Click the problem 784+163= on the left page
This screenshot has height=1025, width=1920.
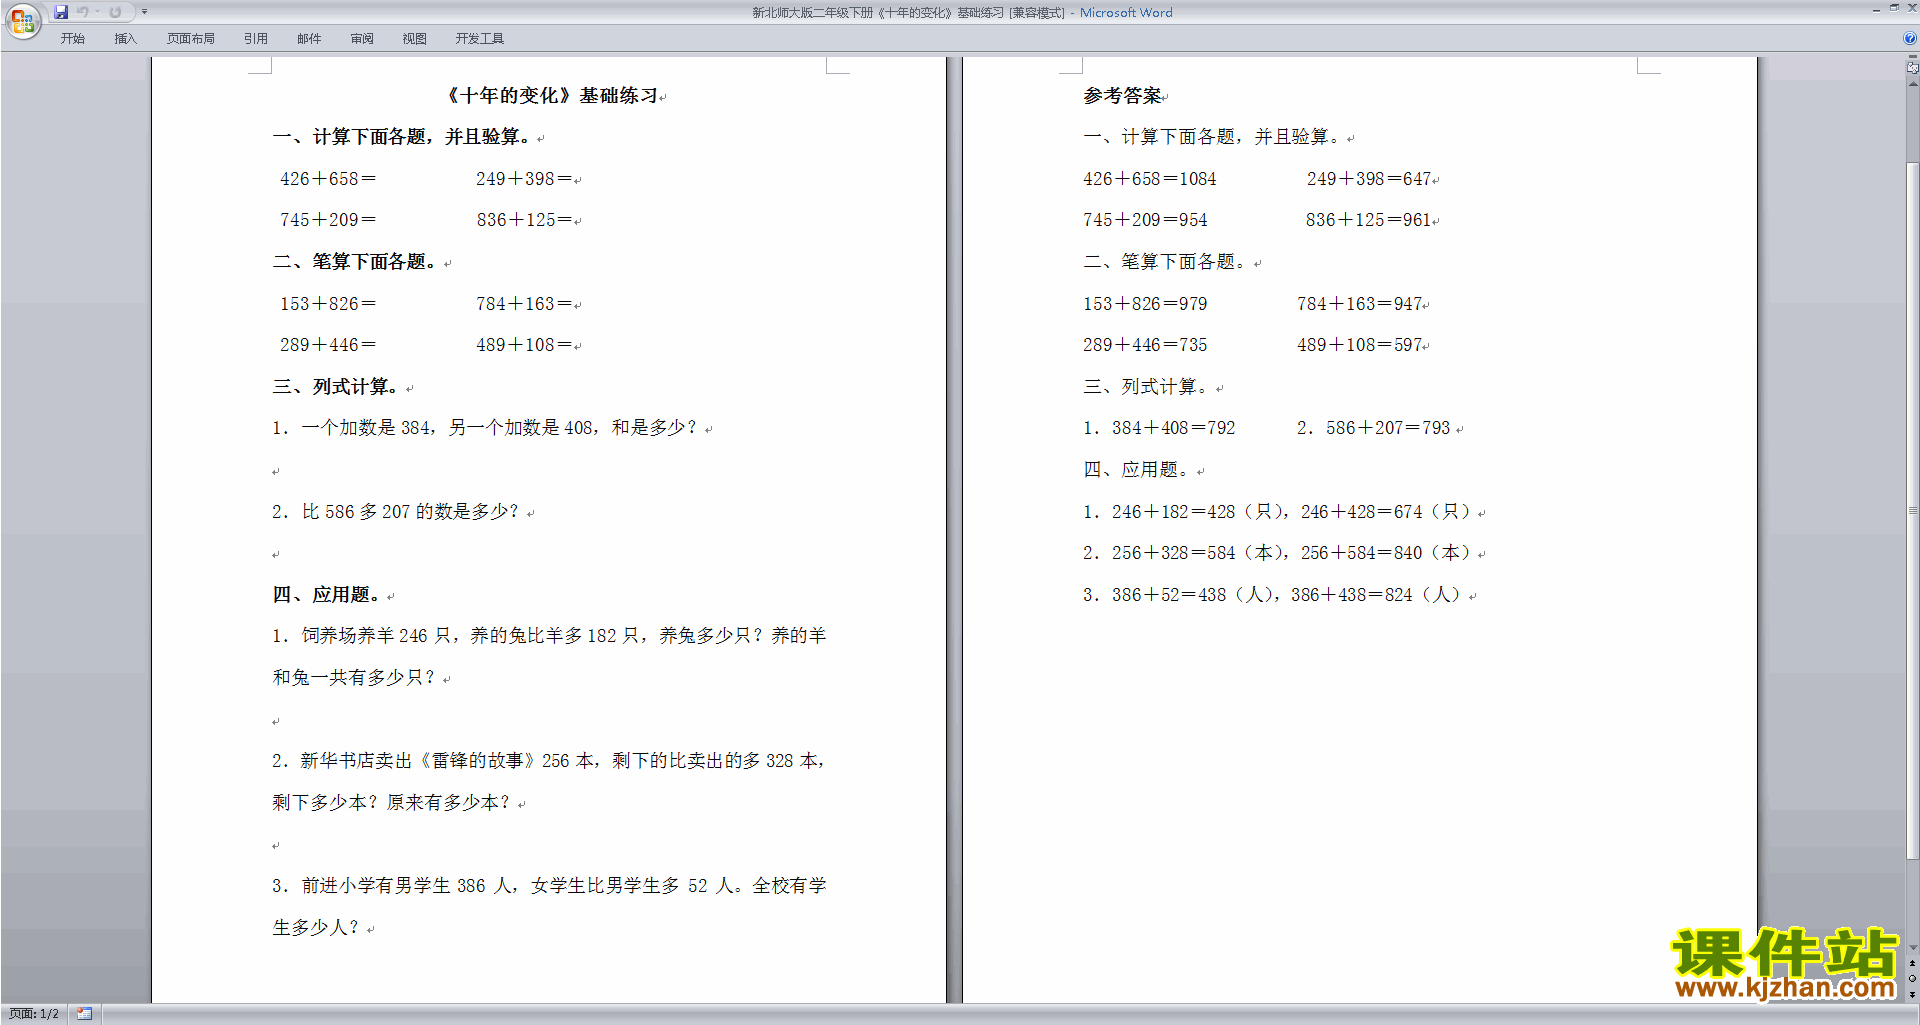(524, 304)
